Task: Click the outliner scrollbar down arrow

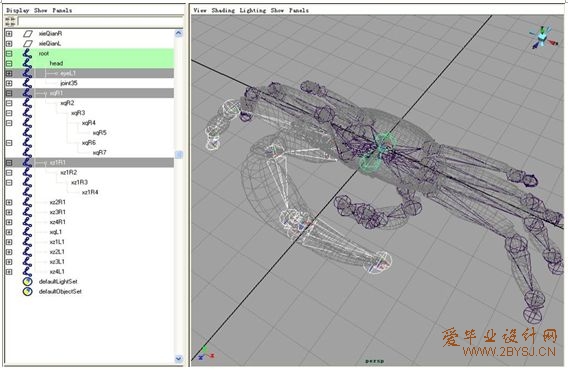Action: coord(179,359)
